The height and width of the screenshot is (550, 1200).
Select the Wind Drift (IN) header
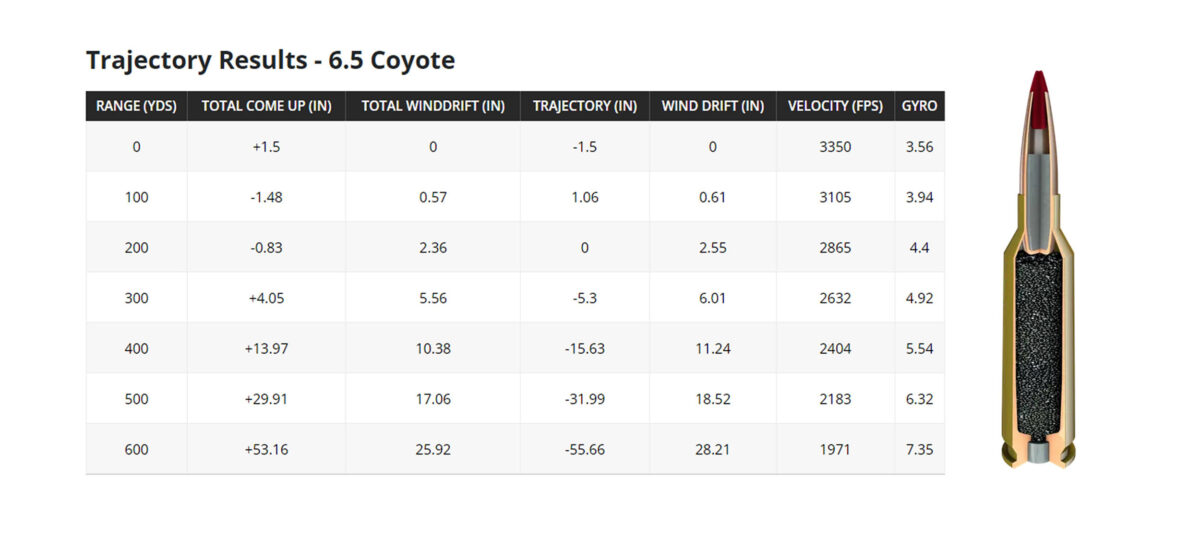pos(713,106)
